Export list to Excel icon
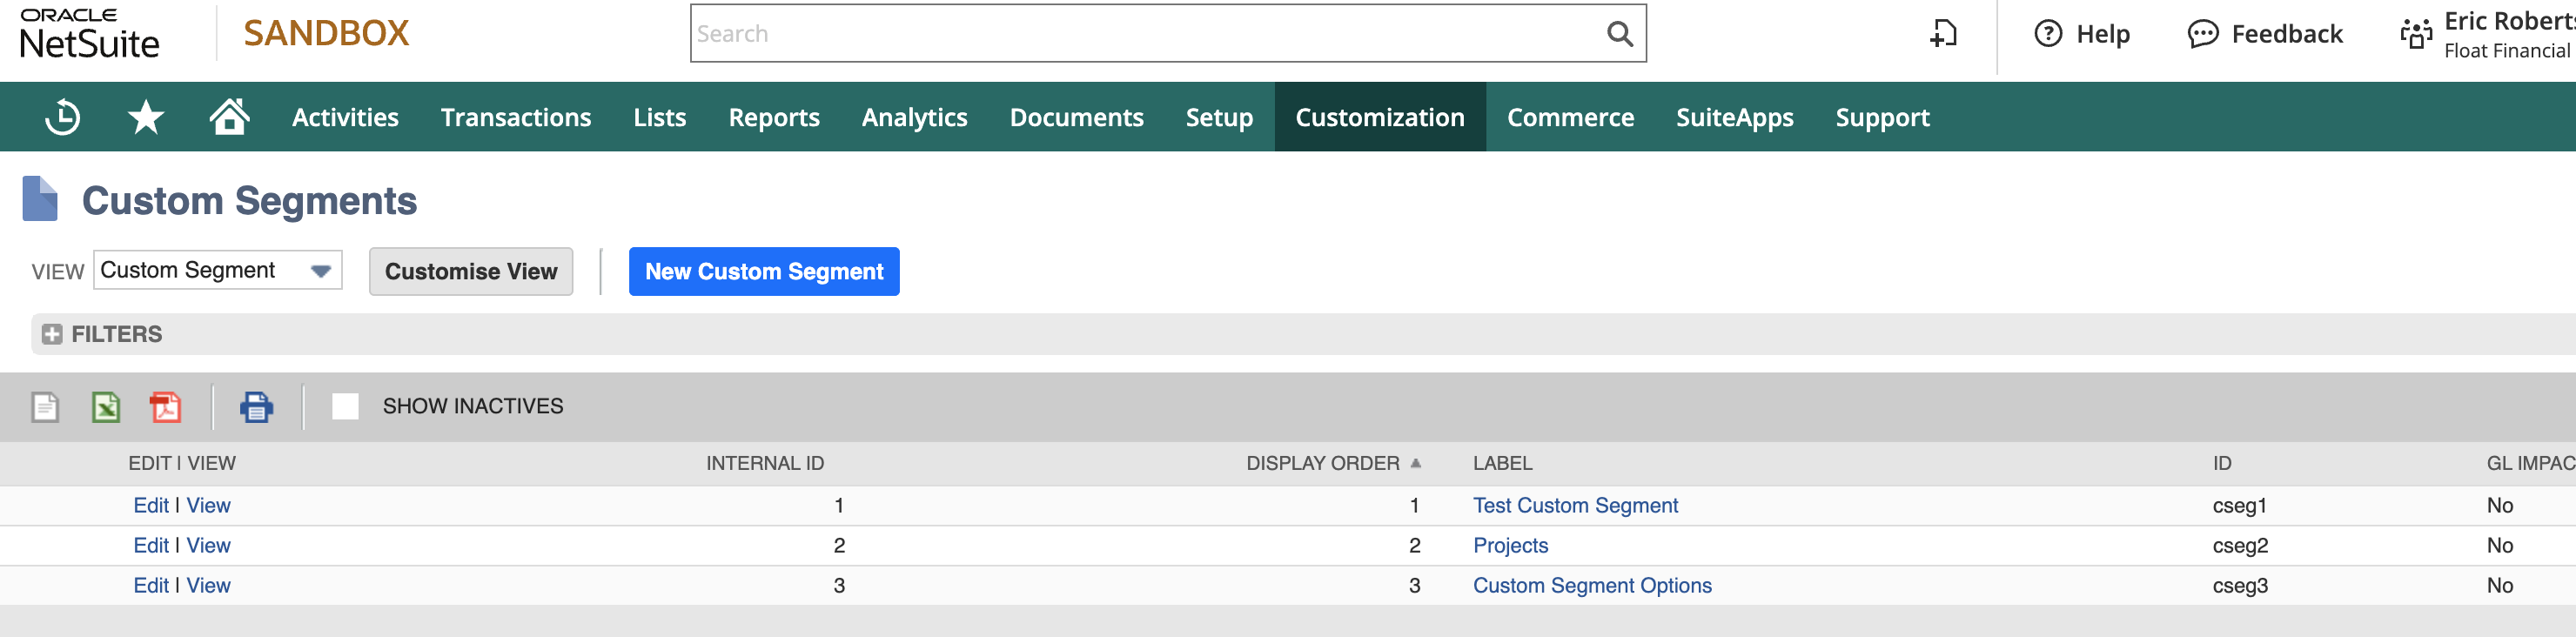The height and width of the screenshot is (637, 2576). [x=106, y=407]
